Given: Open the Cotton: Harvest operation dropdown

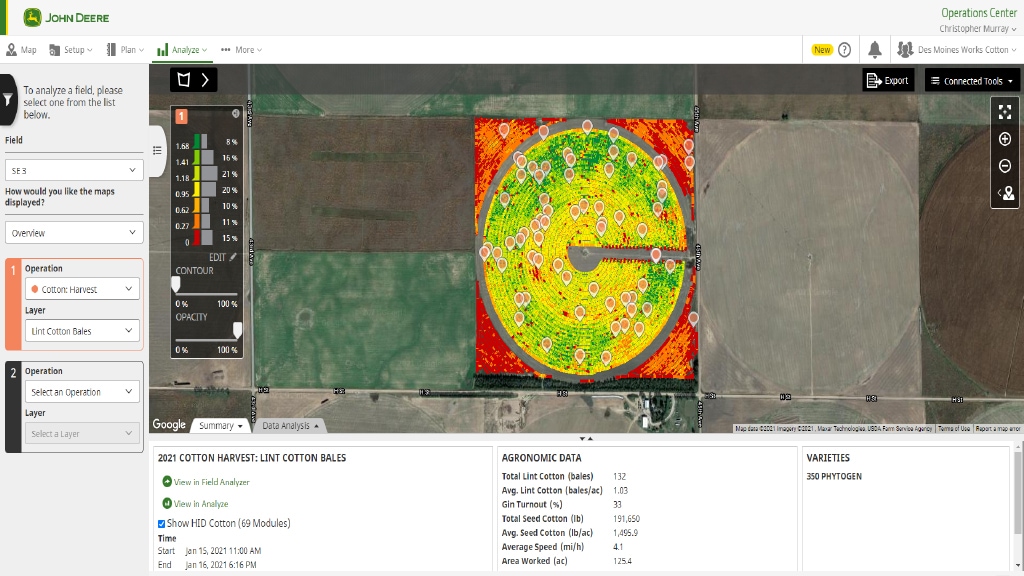Looking at the screenshot, I should click(x=82, y=289).
